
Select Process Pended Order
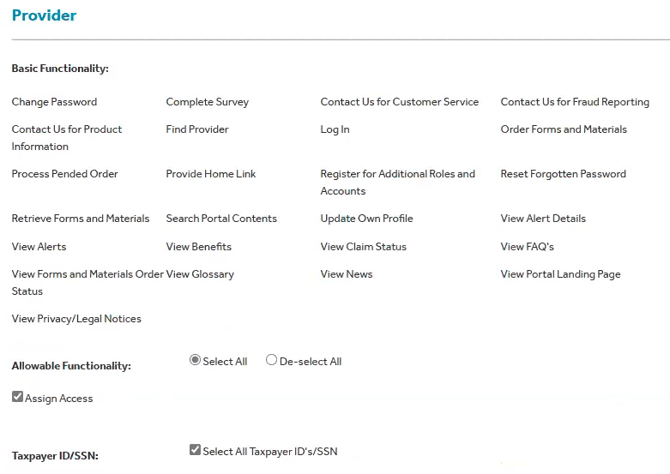click(x=65, y=174)
